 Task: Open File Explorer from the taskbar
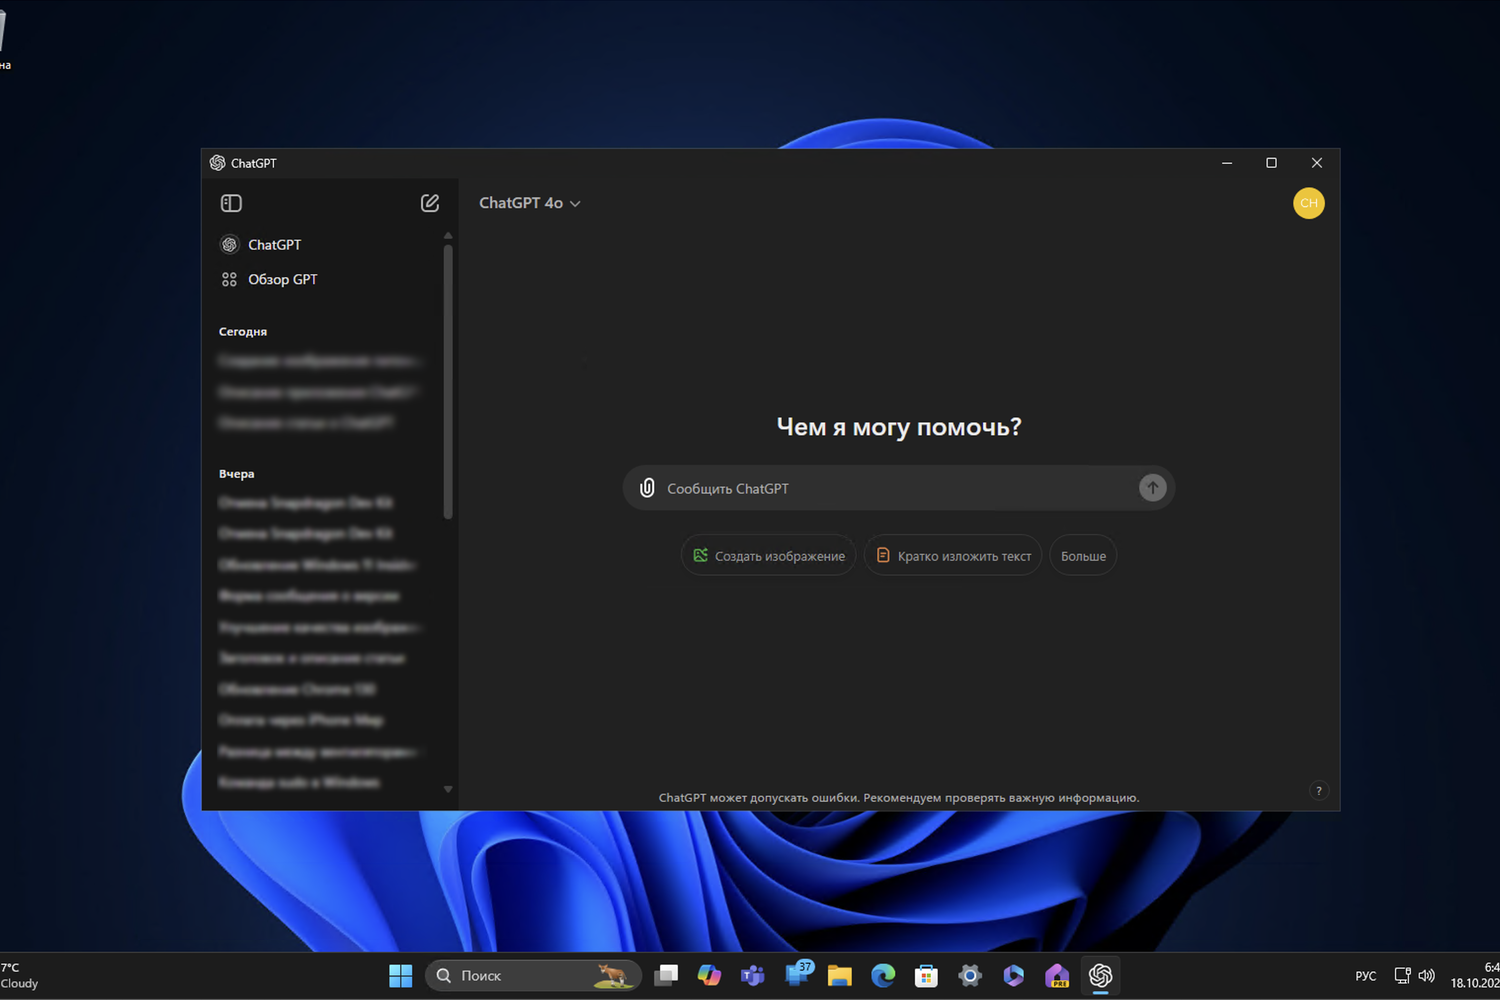click(839, 975)
